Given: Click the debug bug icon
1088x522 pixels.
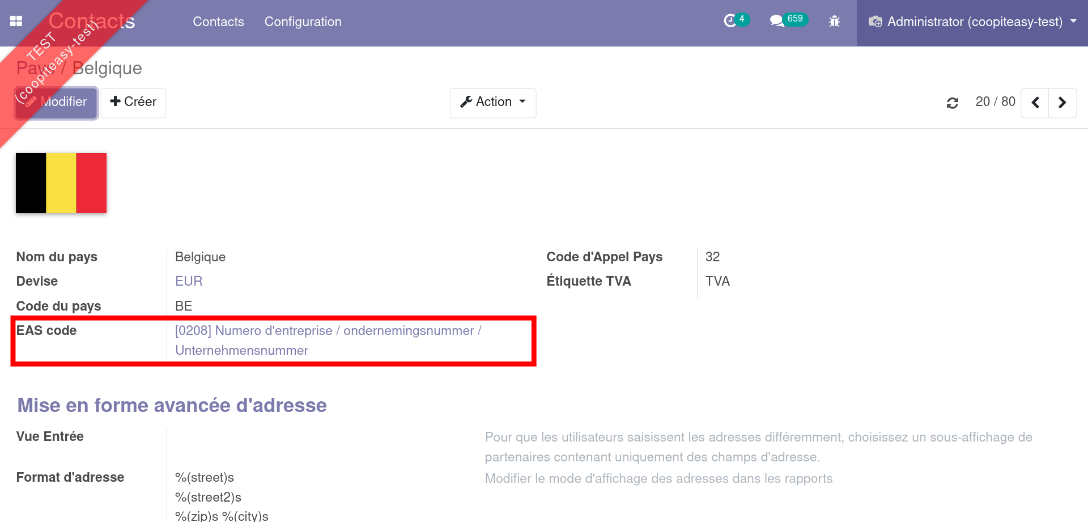Looking at the screenshot, I should [x=834, y=21].
